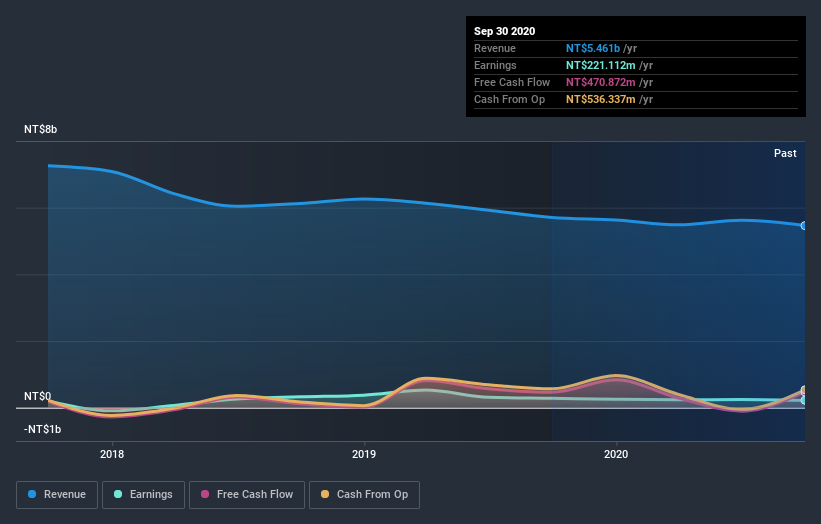Click the Revenue row label in tooltip
Viewport: 821px width, 524px height.
pyautogui.click(x=495, y=48)
